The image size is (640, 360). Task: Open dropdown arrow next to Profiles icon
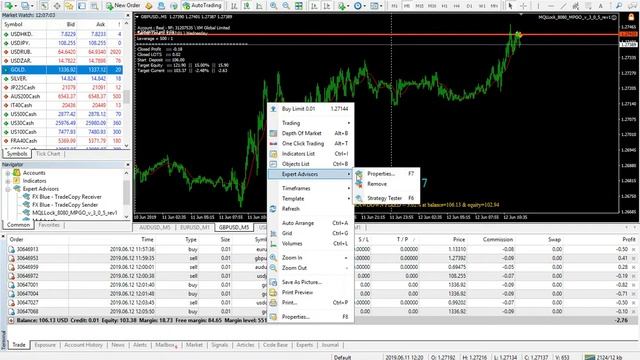[x=32, y=6]
